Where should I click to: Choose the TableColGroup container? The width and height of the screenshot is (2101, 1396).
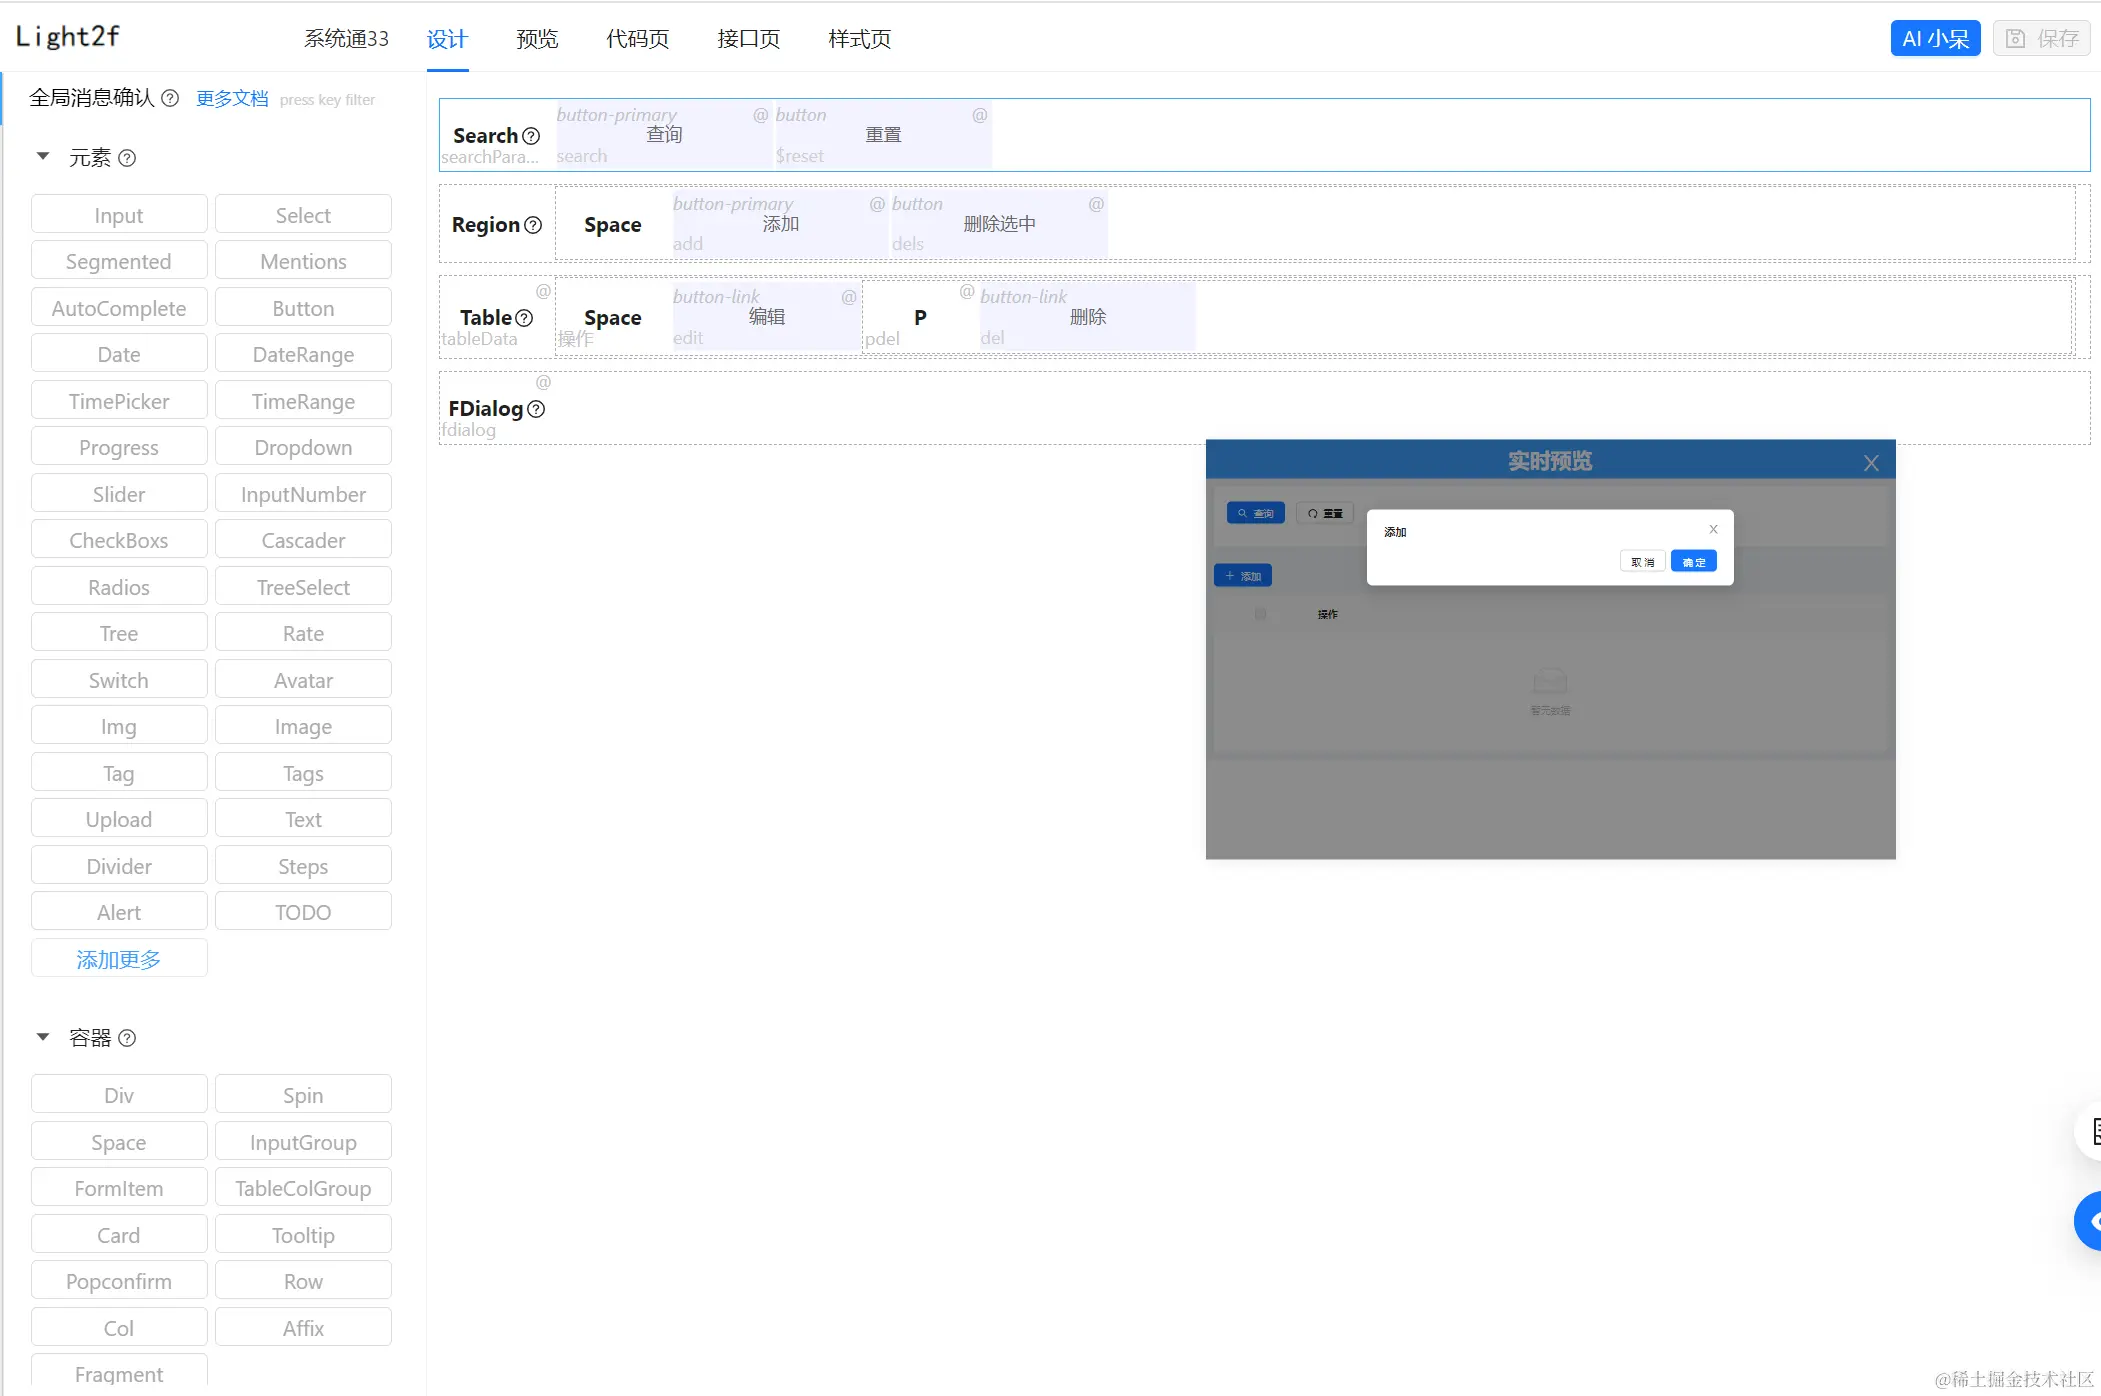303,1188
